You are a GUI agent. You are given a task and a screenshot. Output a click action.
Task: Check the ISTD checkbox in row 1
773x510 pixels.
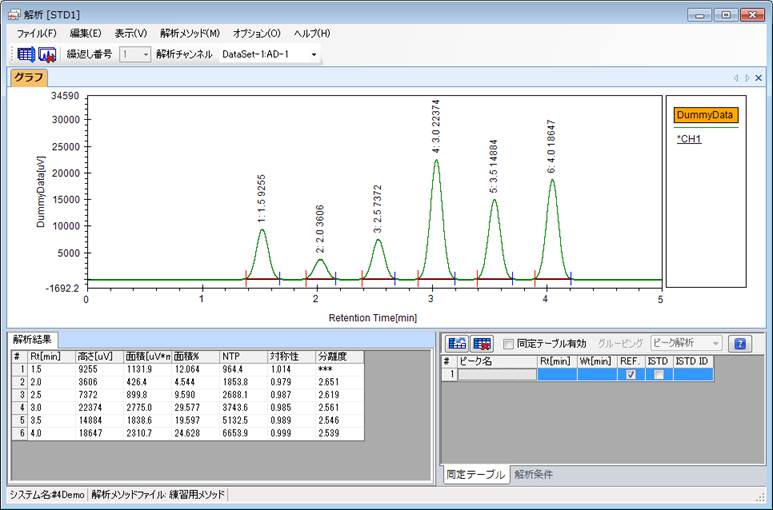657,375
